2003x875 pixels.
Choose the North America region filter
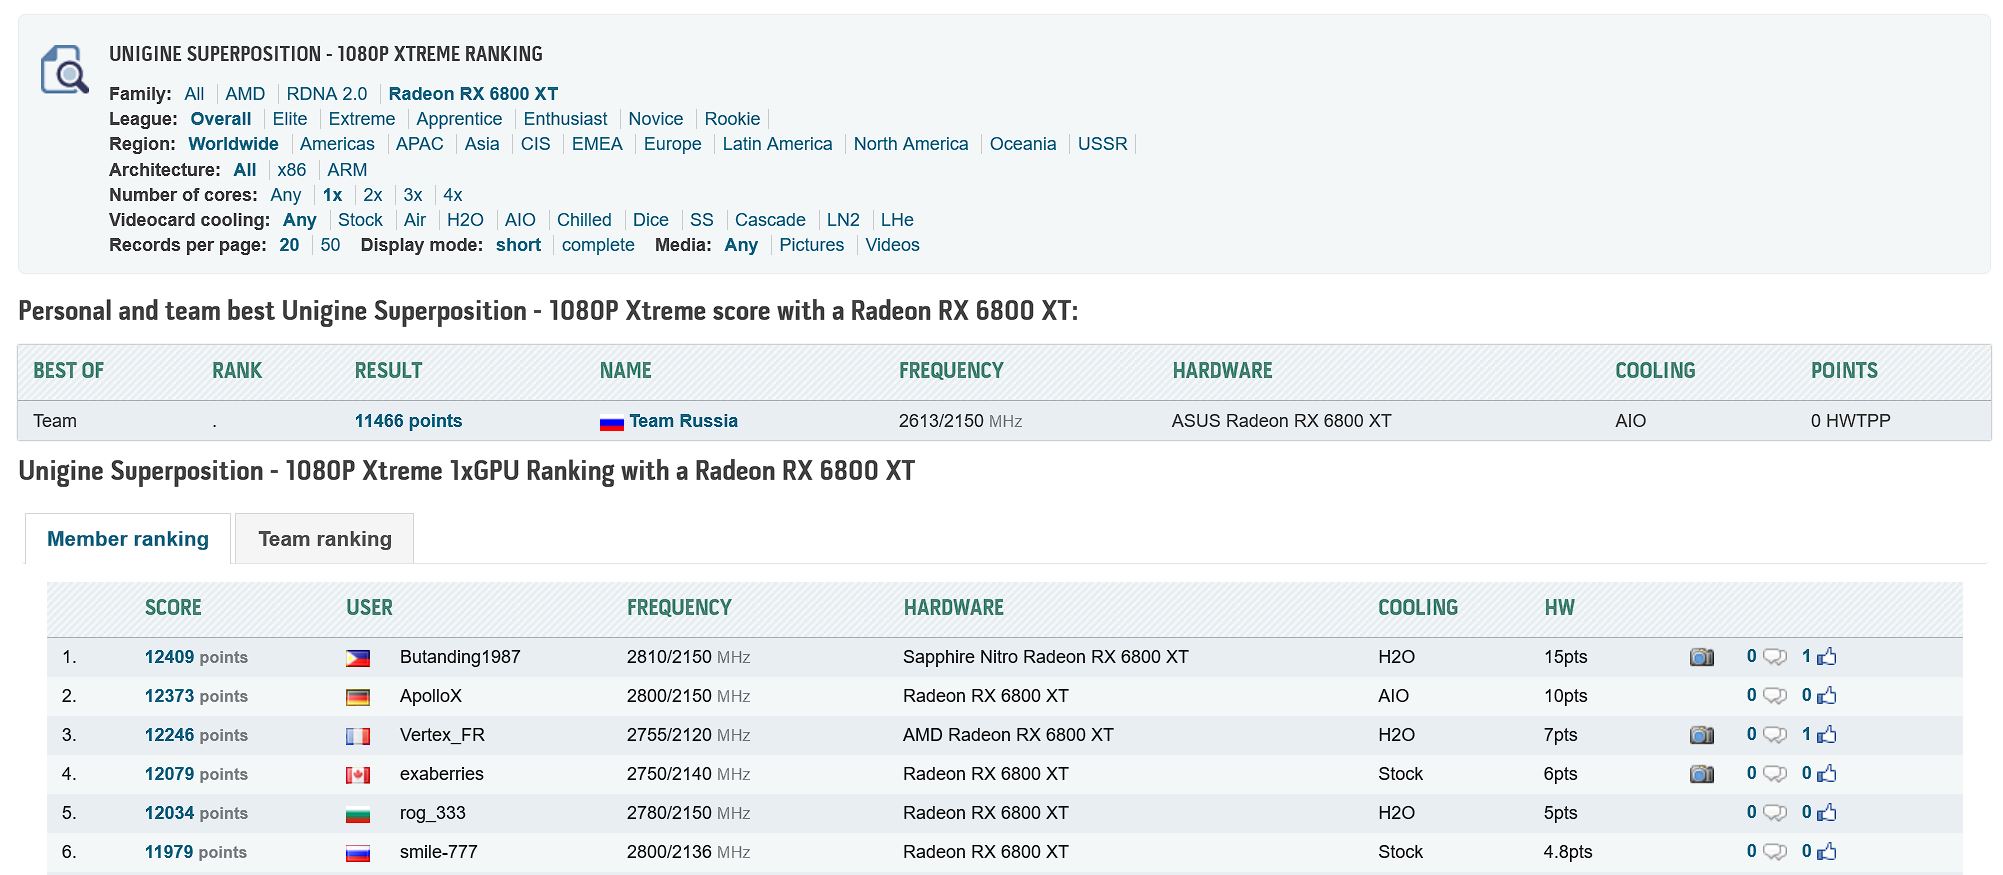[x=911, y=144]
